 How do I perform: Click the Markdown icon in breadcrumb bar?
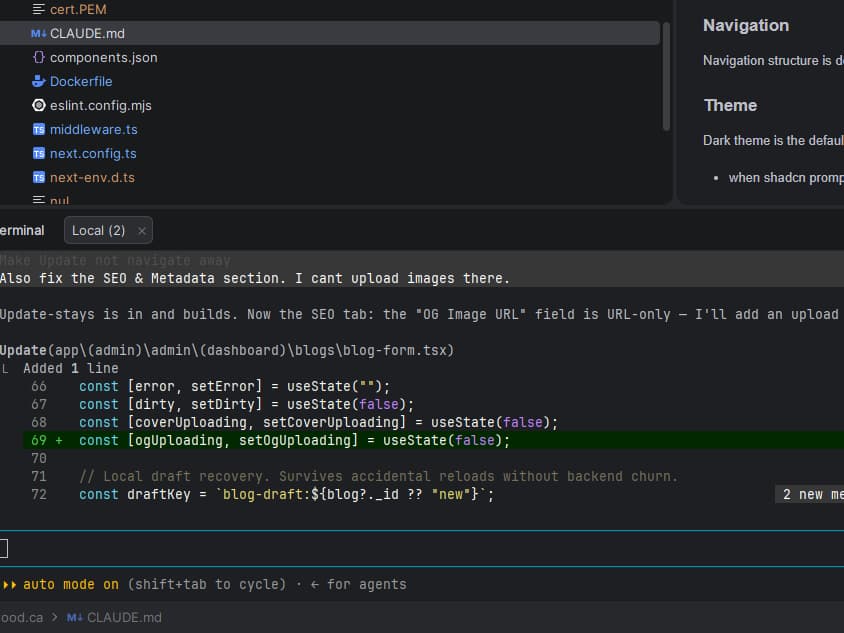coord(75,617)
